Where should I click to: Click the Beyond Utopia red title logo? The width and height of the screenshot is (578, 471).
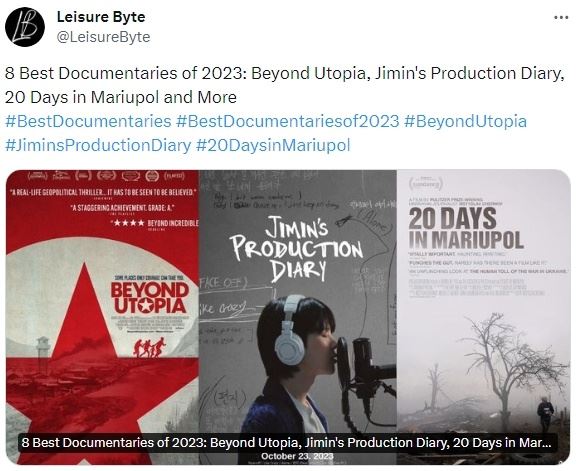150,298
